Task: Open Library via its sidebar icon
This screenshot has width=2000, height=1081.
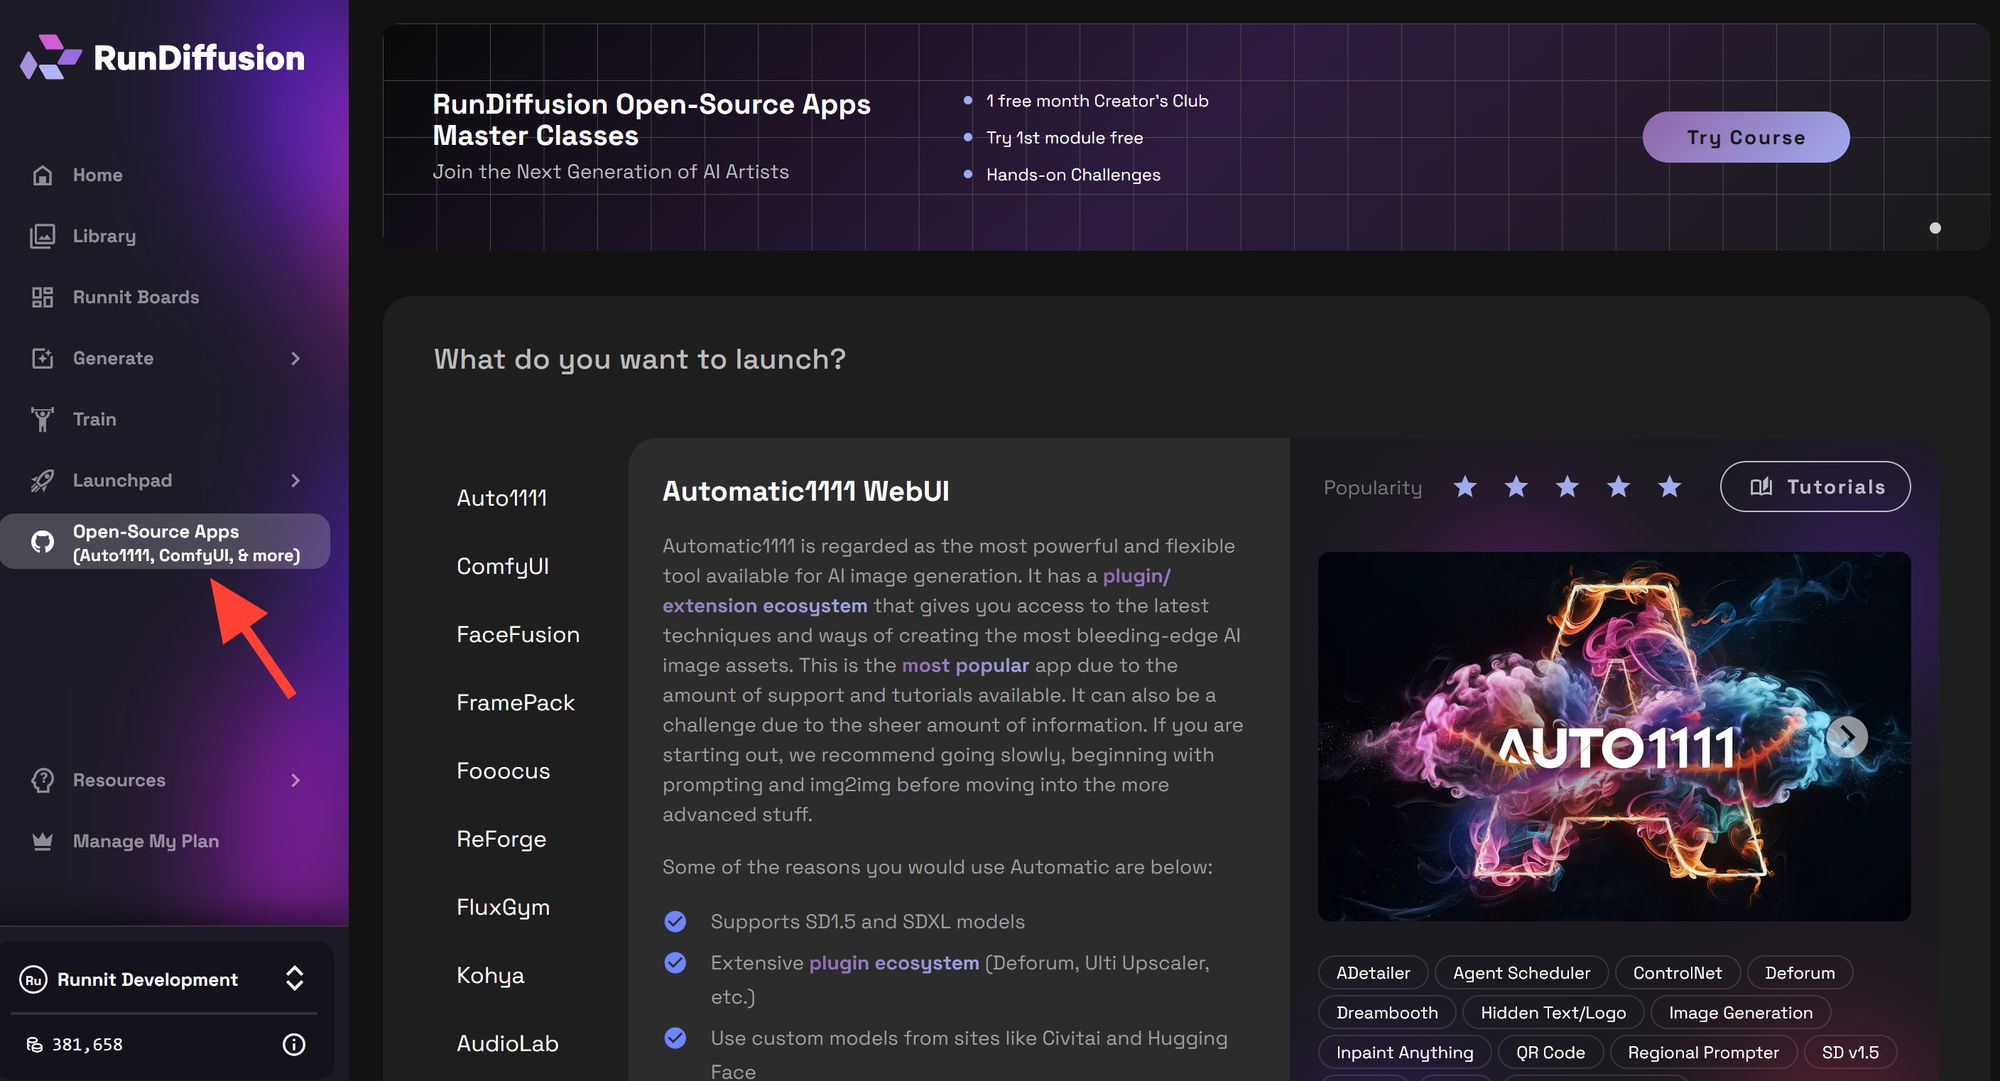Action: click(x=42, y=236)
